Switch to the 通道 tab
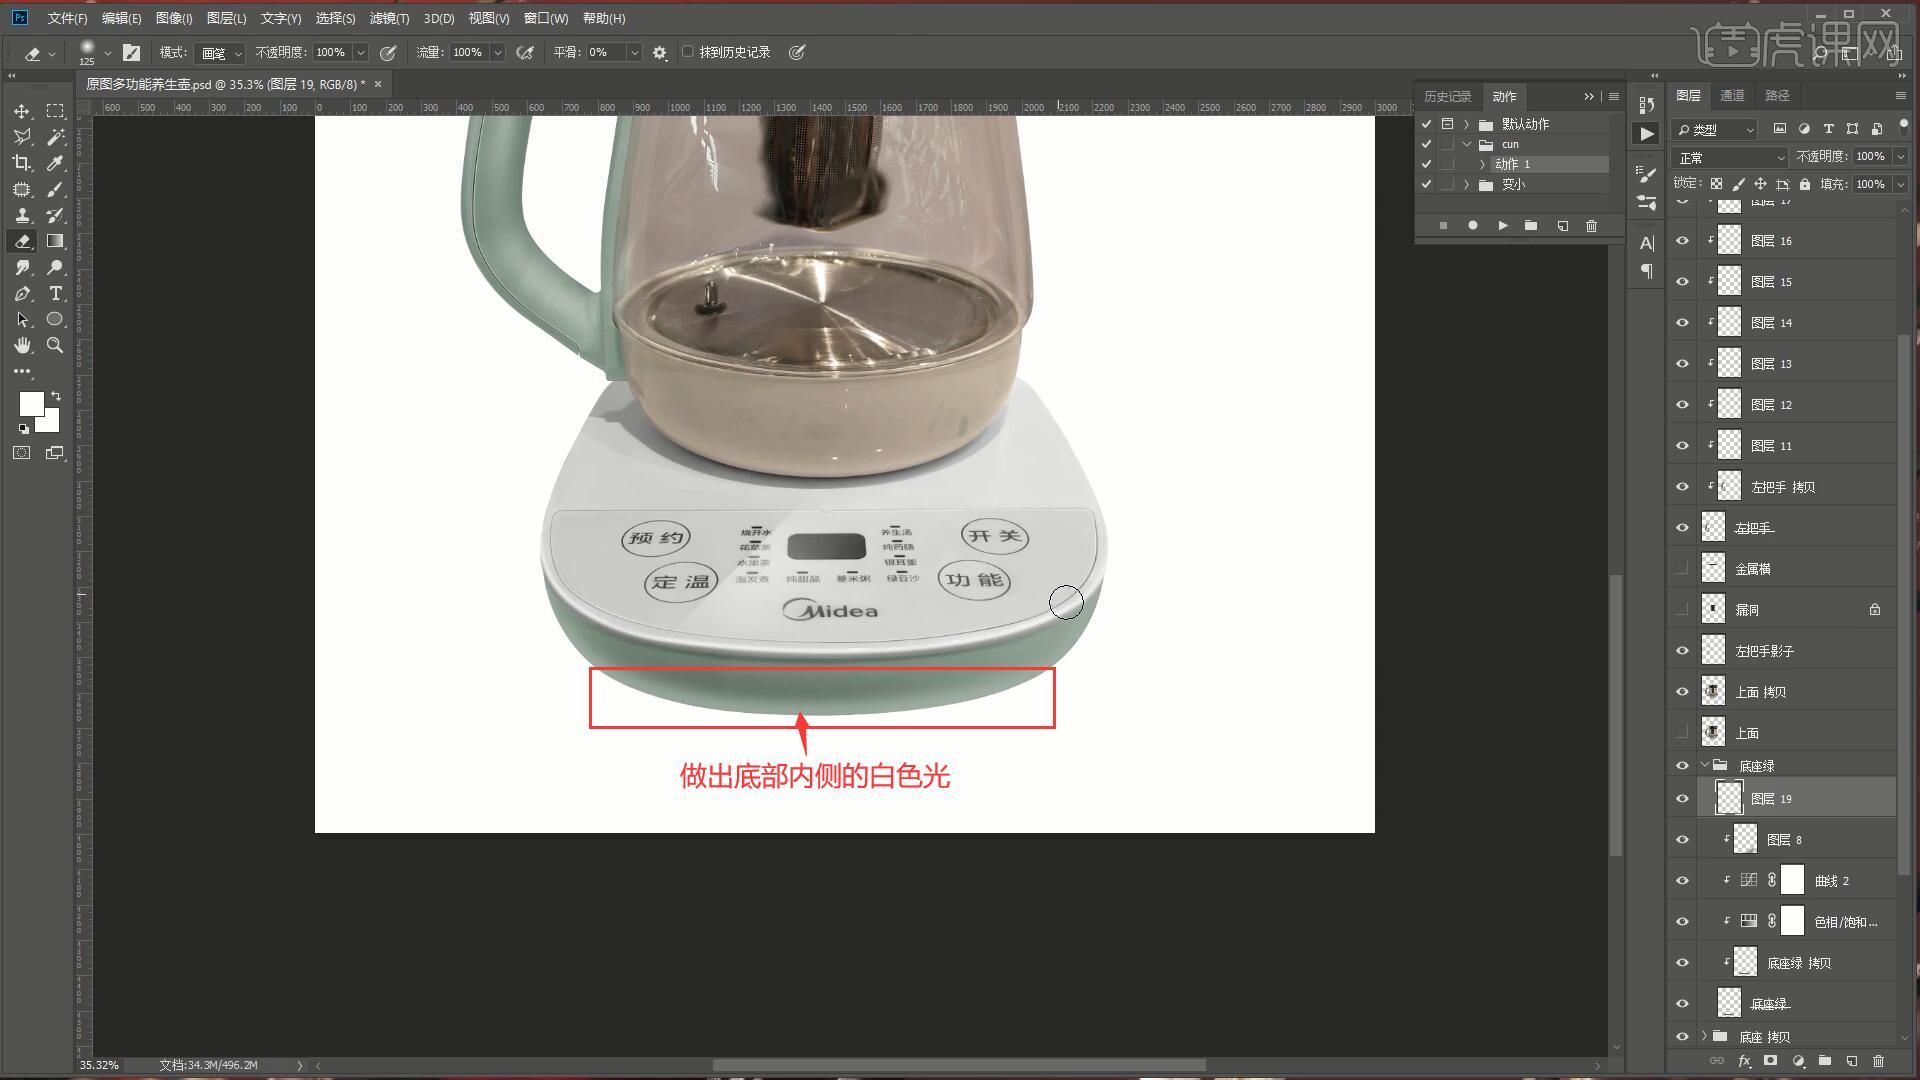 tap(1732, 95)
